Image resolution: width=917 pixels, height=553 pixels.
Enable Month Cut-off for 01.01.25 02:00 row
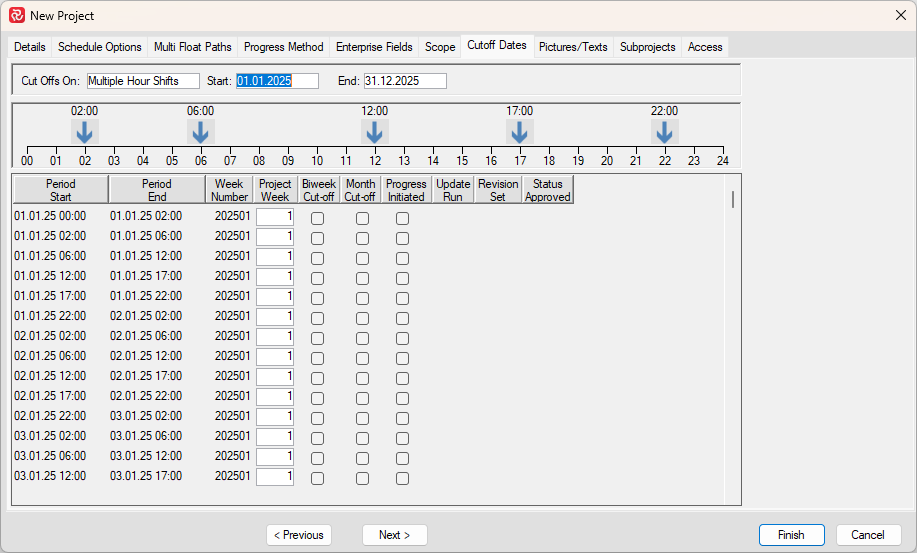pos(362,238)
